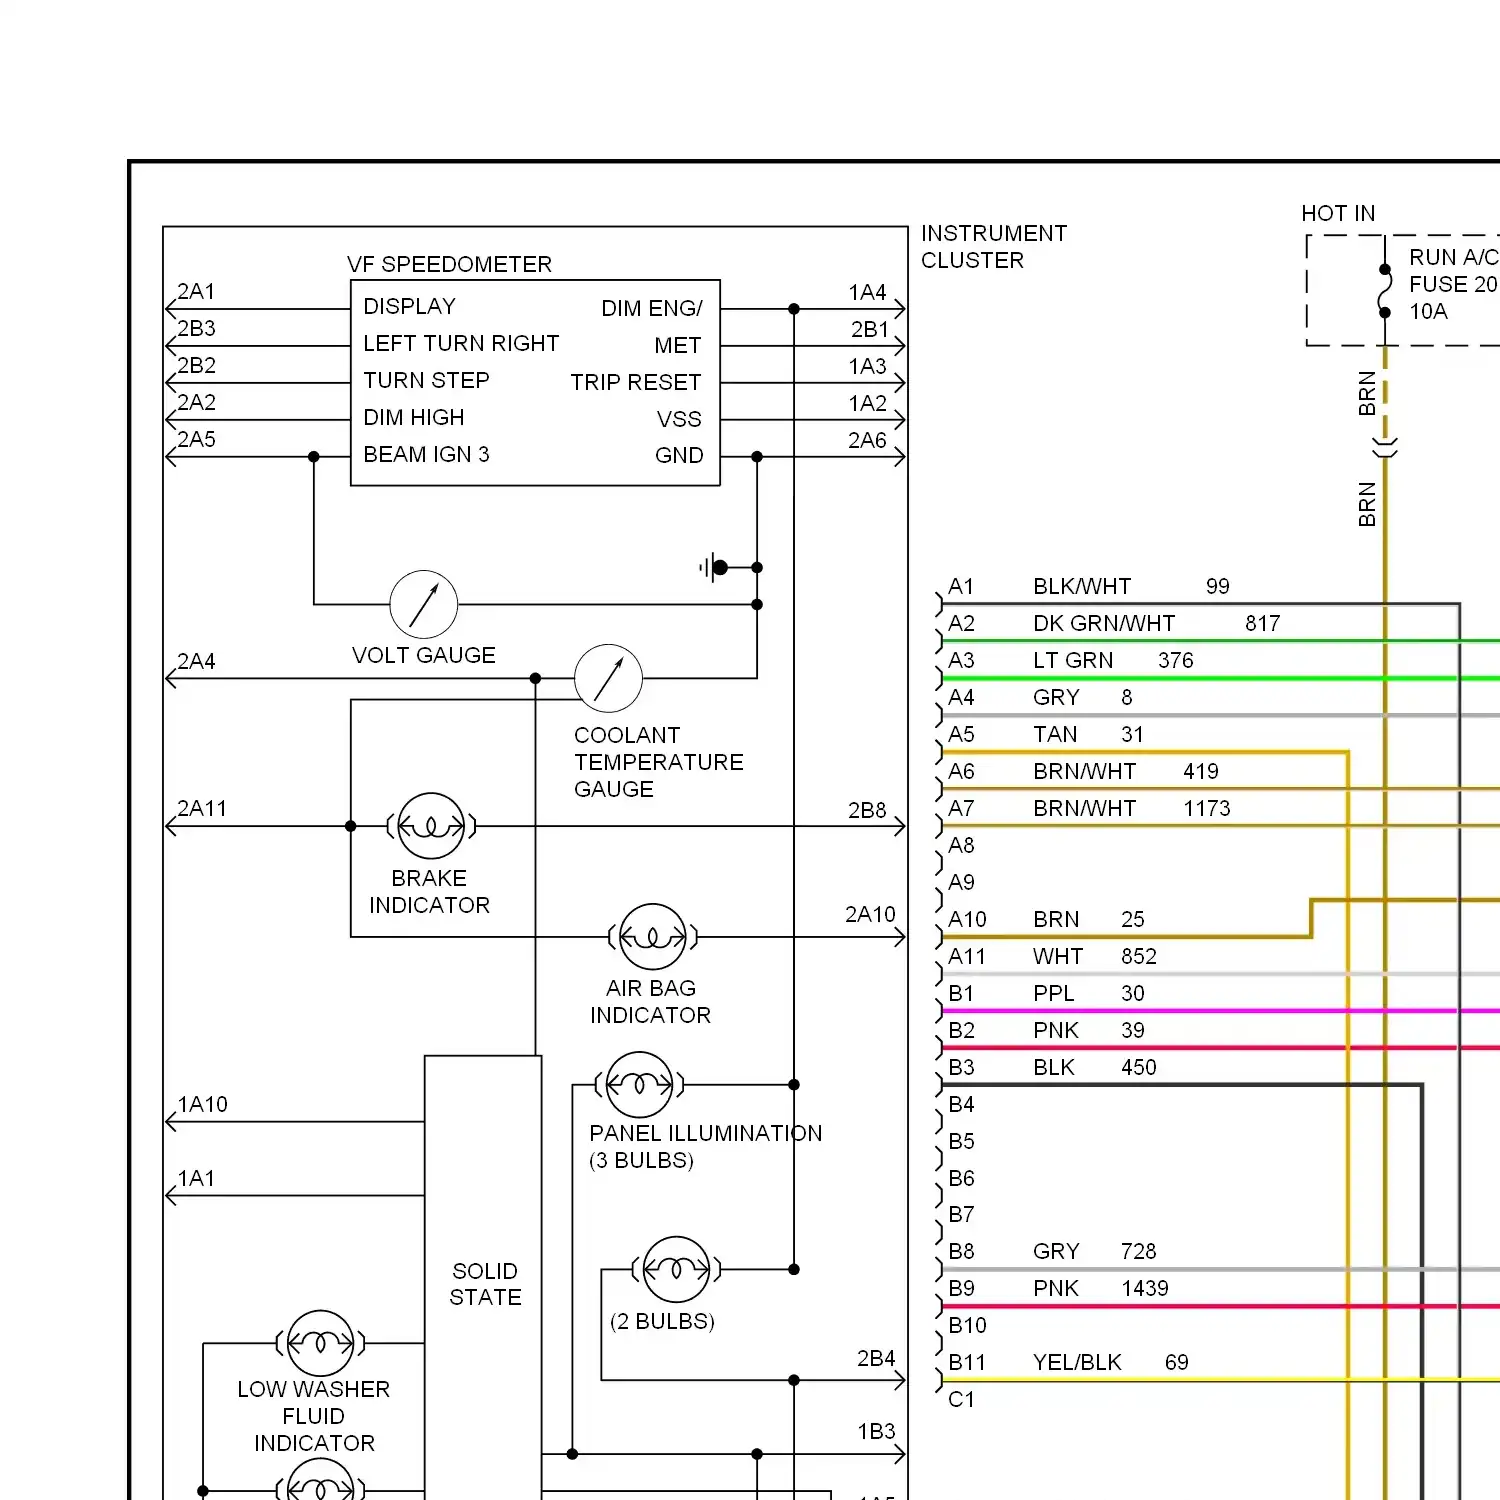Click circuit number 450
This screenshot has height=1500, width=1500.
tap(1139, 1067)
